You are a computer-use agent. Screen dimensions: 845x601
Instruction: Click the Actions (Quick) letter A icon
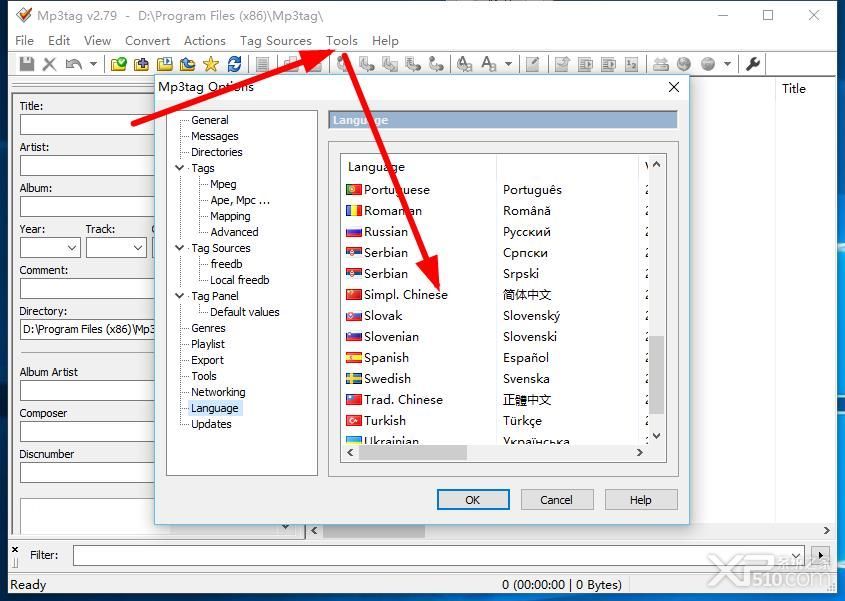(488, 64)
